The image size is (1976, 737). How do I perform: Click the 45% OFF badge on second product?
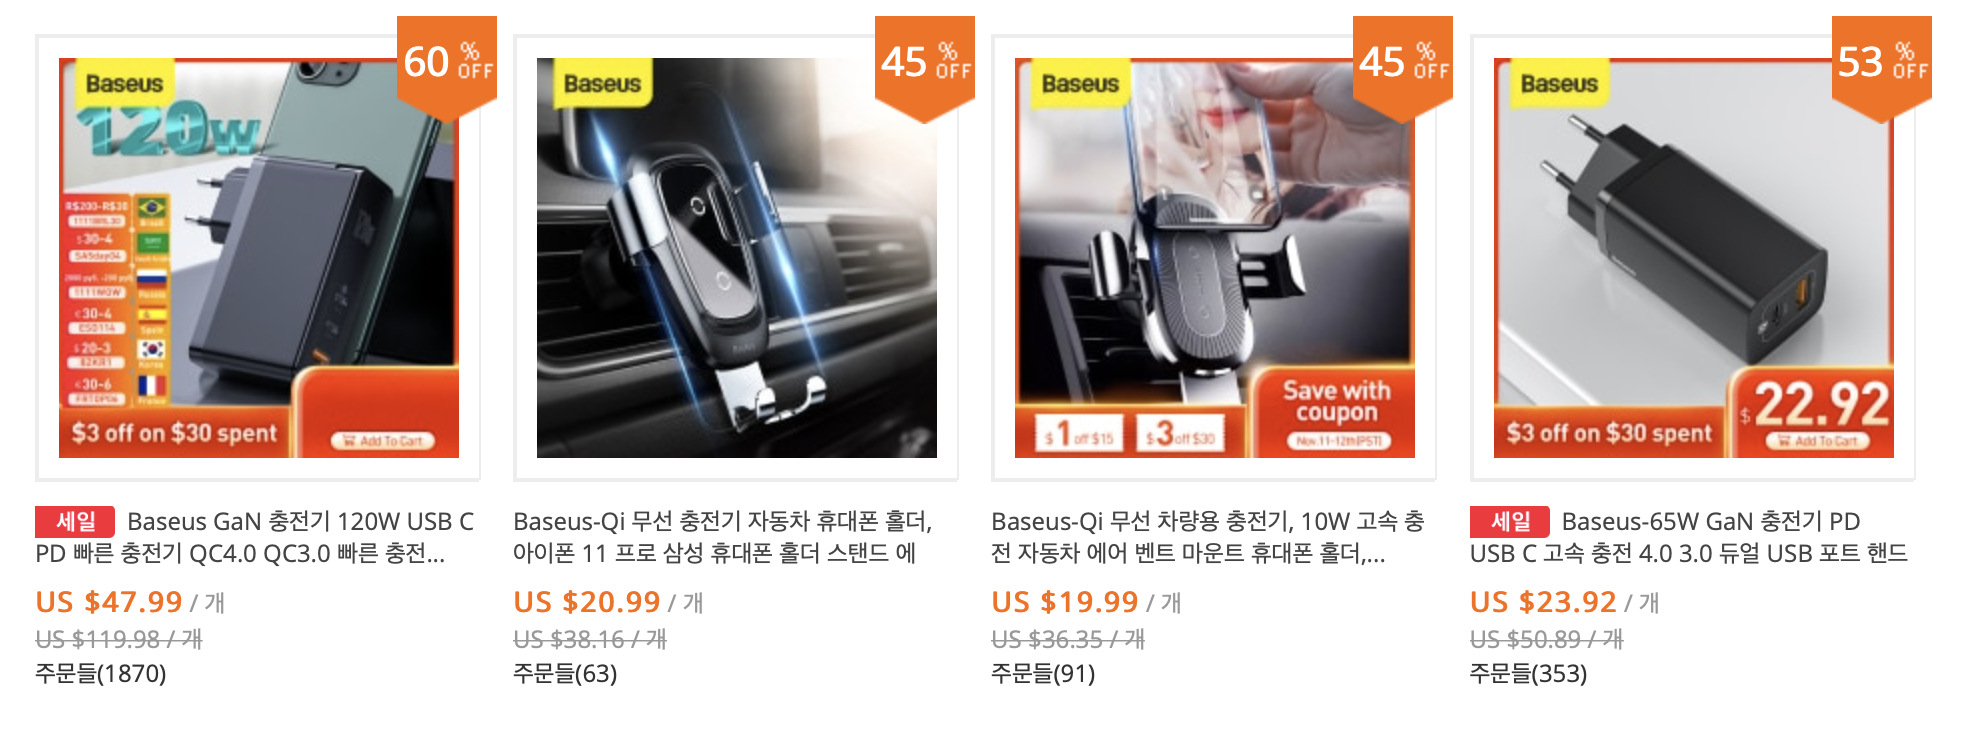(x=925, y=66)
